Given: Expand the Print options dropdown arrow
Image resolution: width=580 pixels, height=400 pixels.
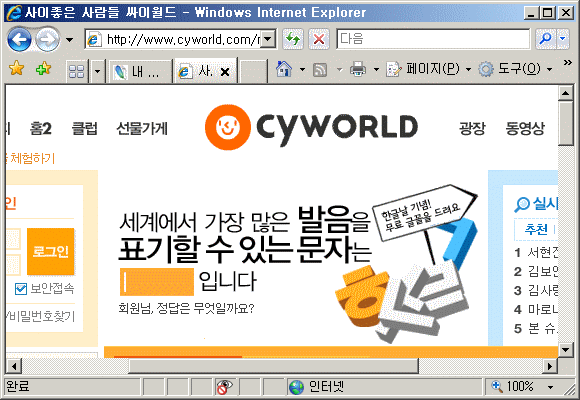Looking at the screenshot, I should 376,69.
